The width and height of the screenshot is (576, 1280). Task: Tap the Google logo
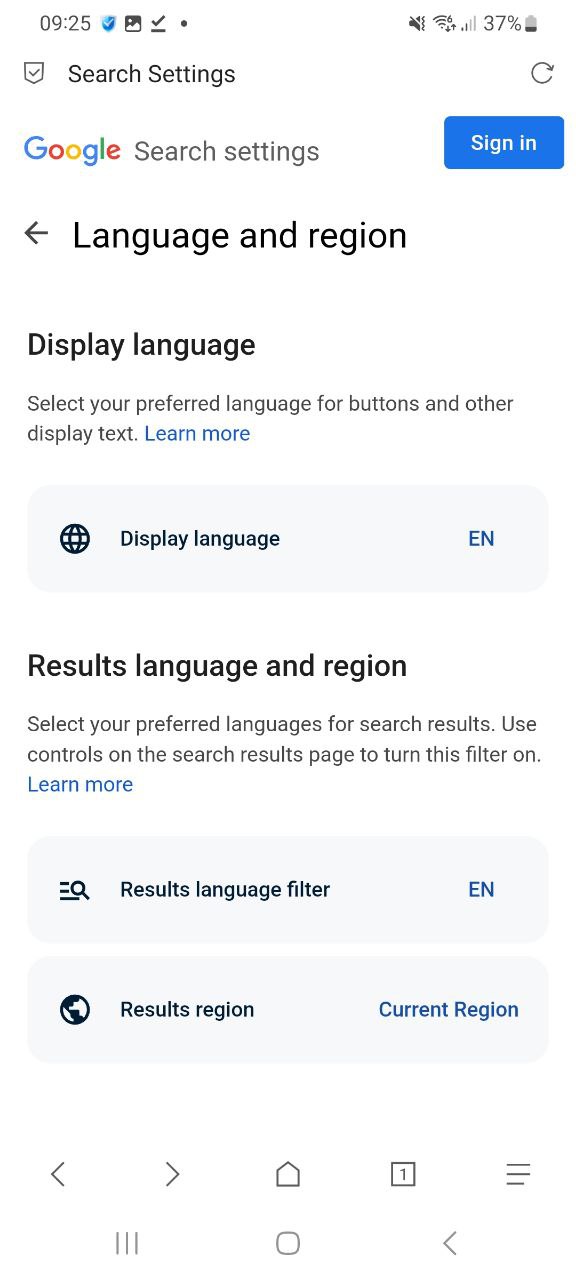click(x=72, y=150)
